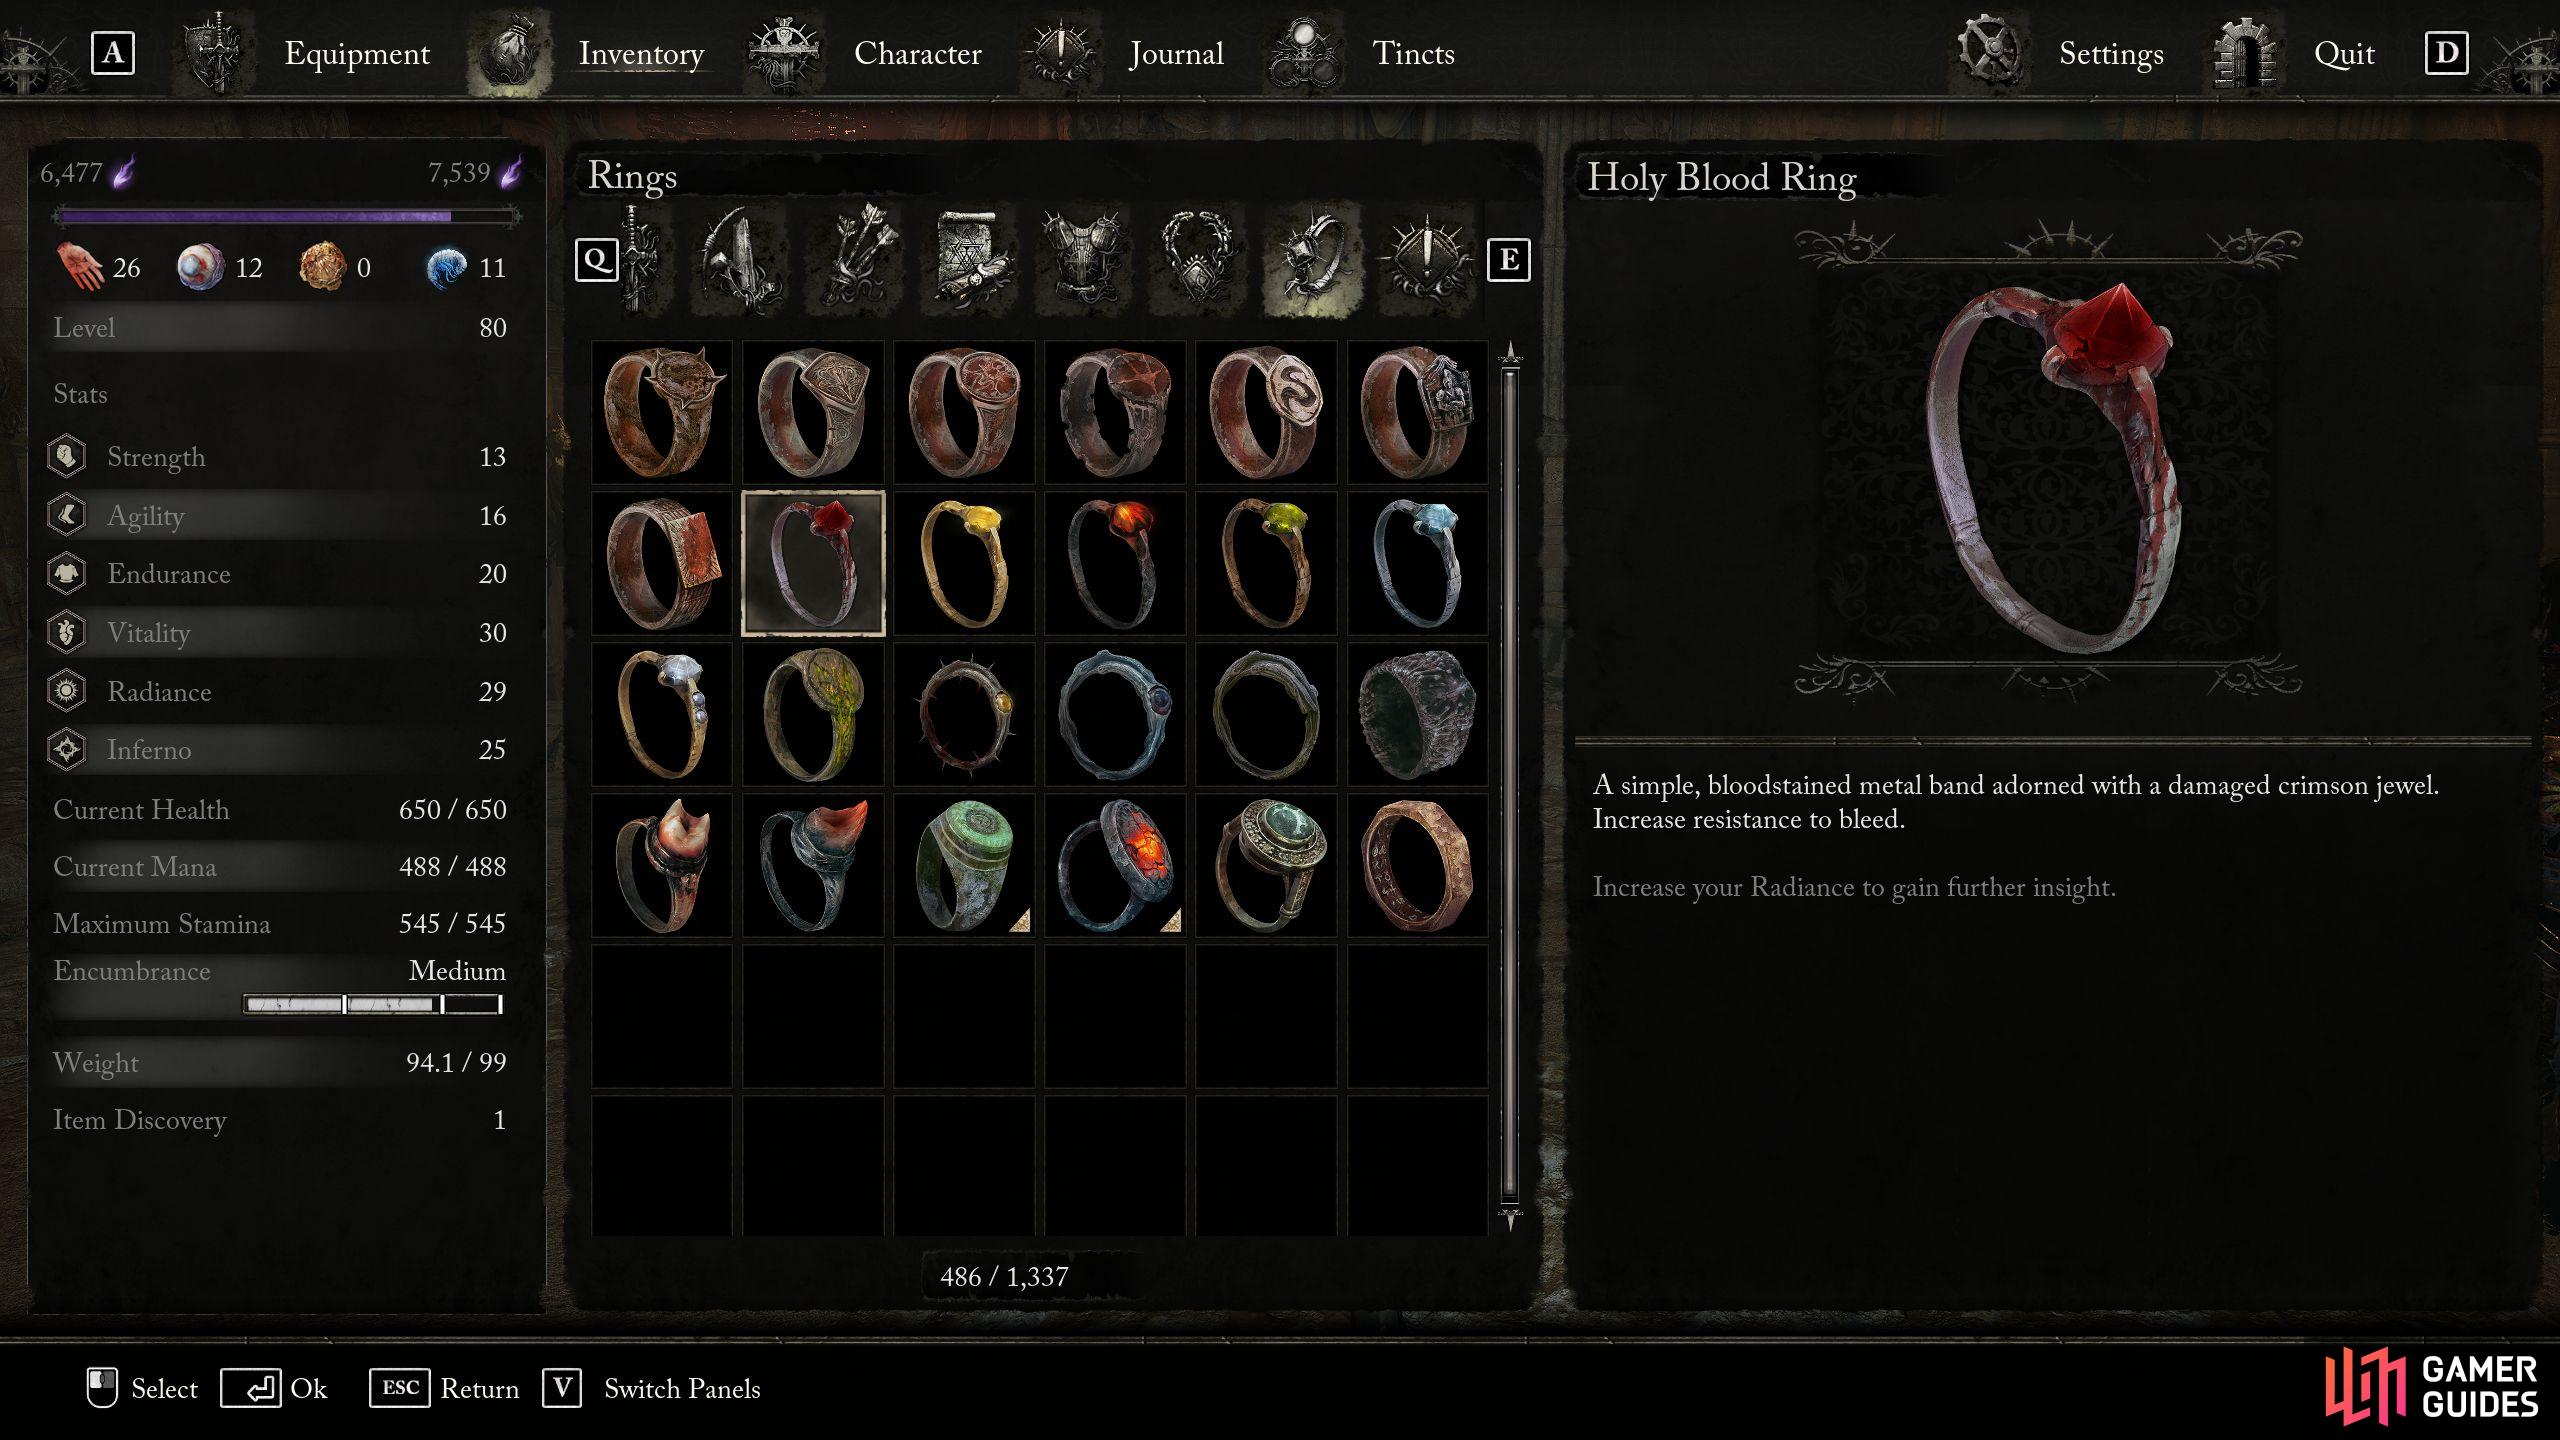Select the blue gem ring thumbnail
Image resolution: width=2560 pixels, height=1440 pixels.
point(1417,564)
